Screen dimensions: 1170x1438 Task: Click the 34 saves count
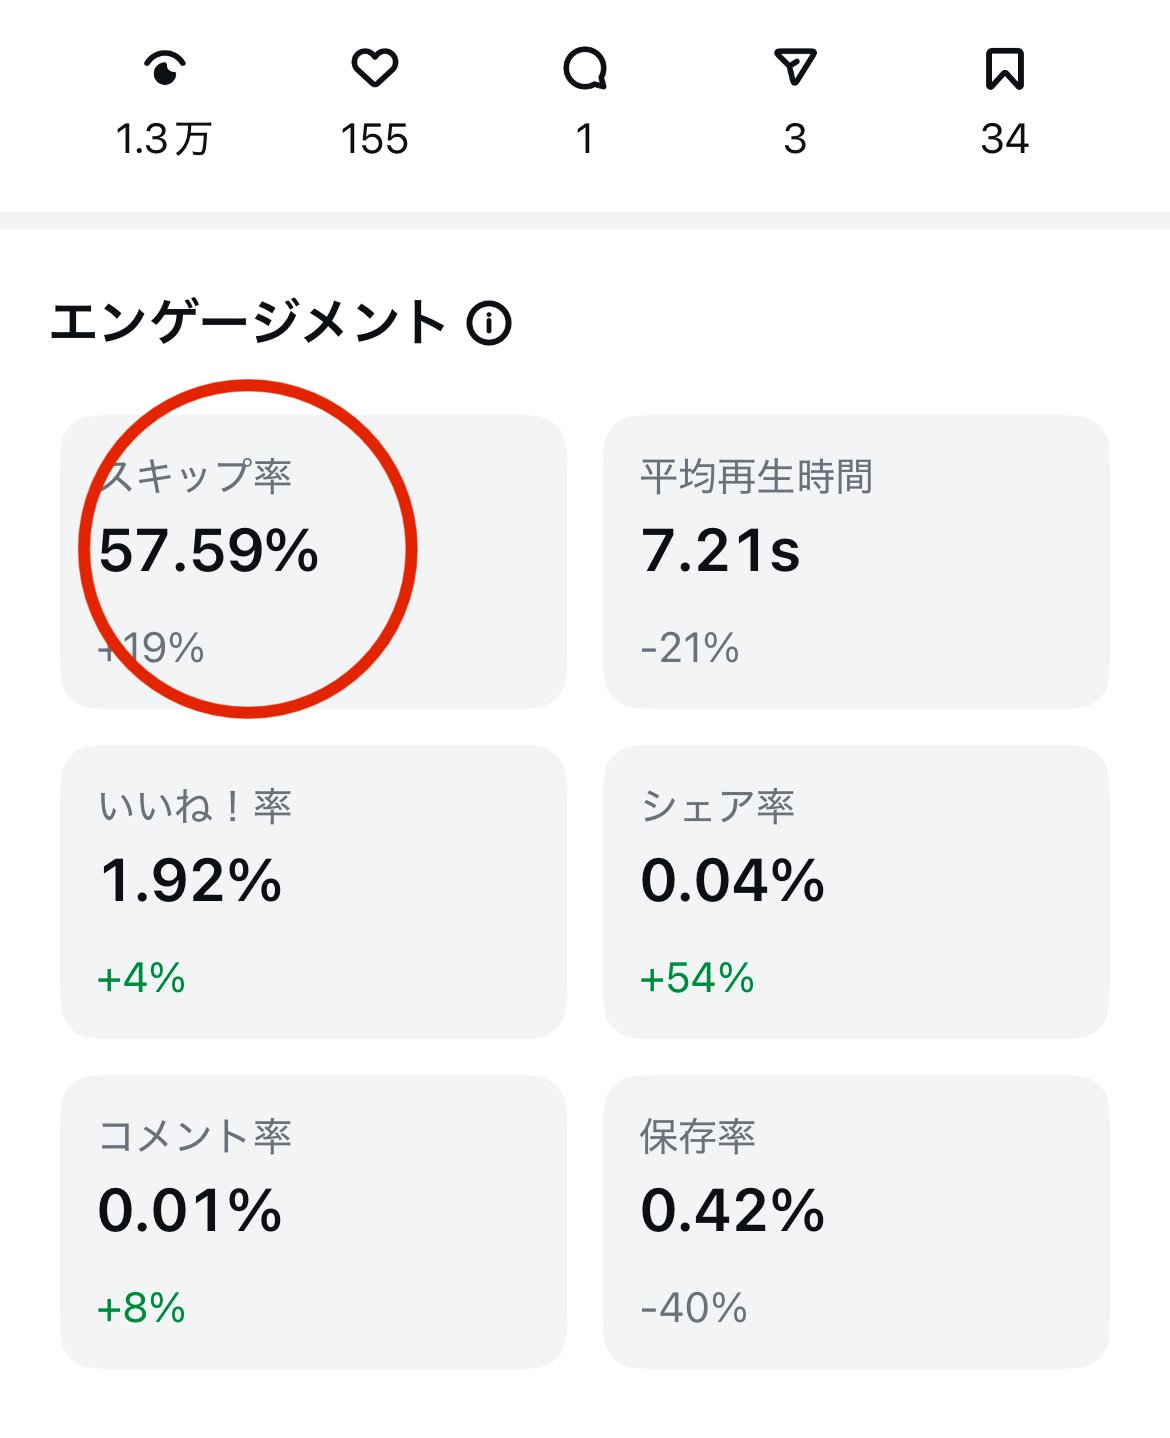(x=1004, y=139)
